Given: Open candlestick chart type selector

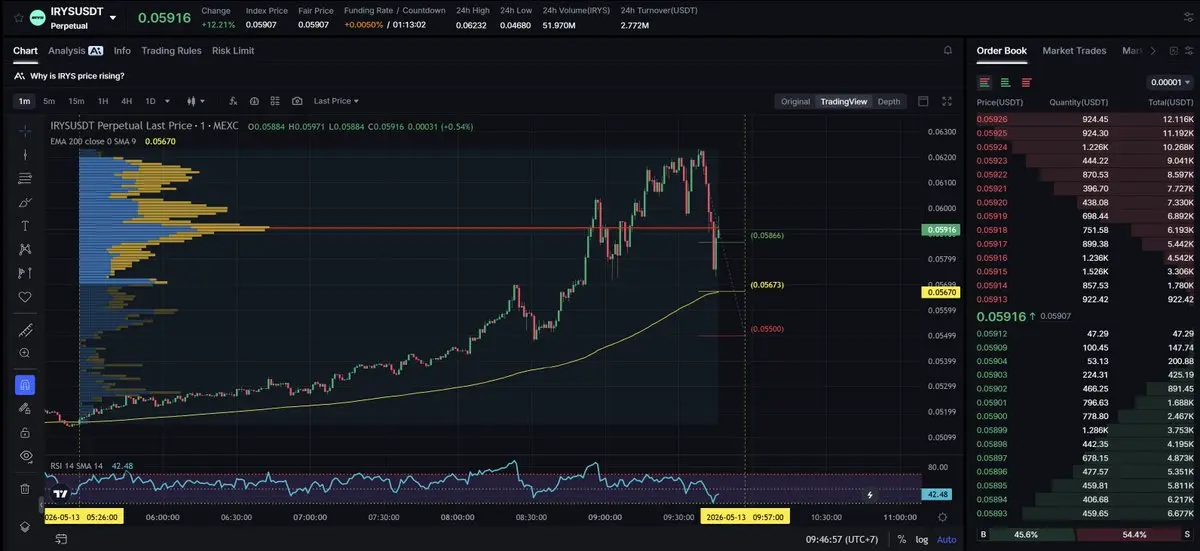Looking at the screenshot, I should tap(195, 101).
